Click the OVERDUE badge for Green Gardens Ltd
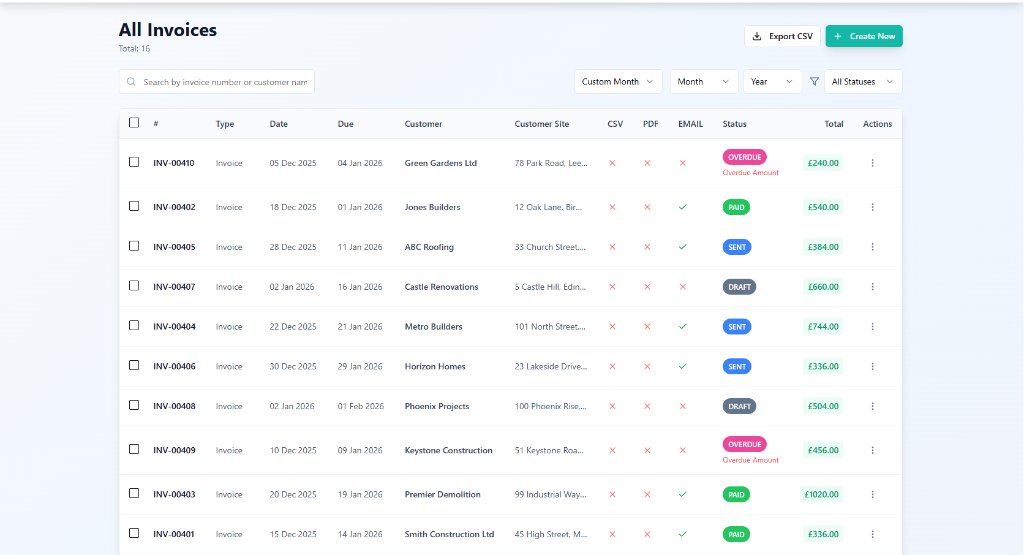 pyautogui.click(x=744, y=157)
